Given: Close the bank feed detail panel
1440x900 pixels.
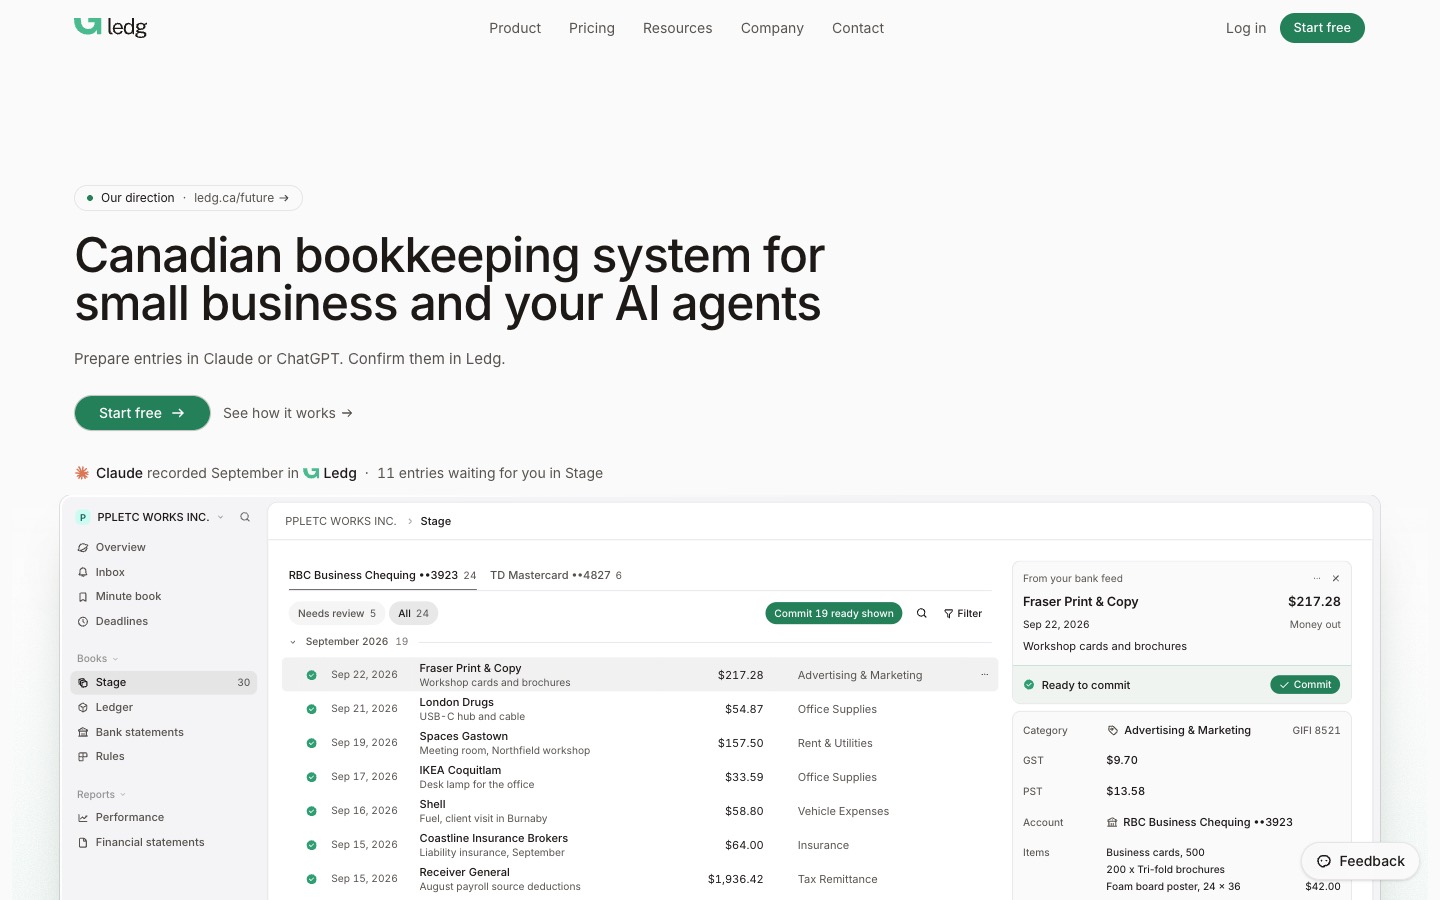Looking at the screenshot, I should tap(1336, 578).
